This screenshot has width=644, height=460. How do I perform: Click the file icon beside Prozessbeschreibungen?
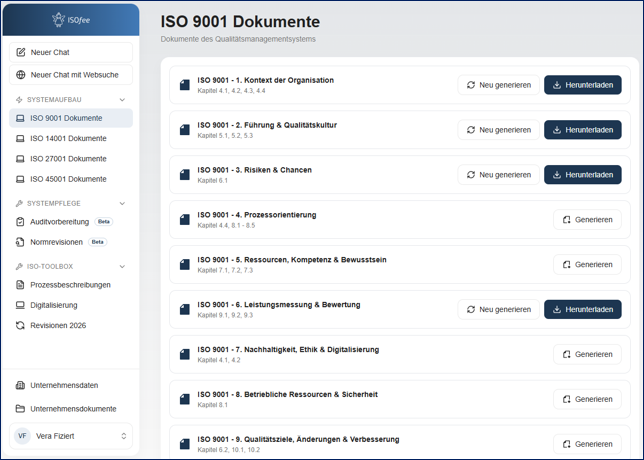tap(20, 285)
